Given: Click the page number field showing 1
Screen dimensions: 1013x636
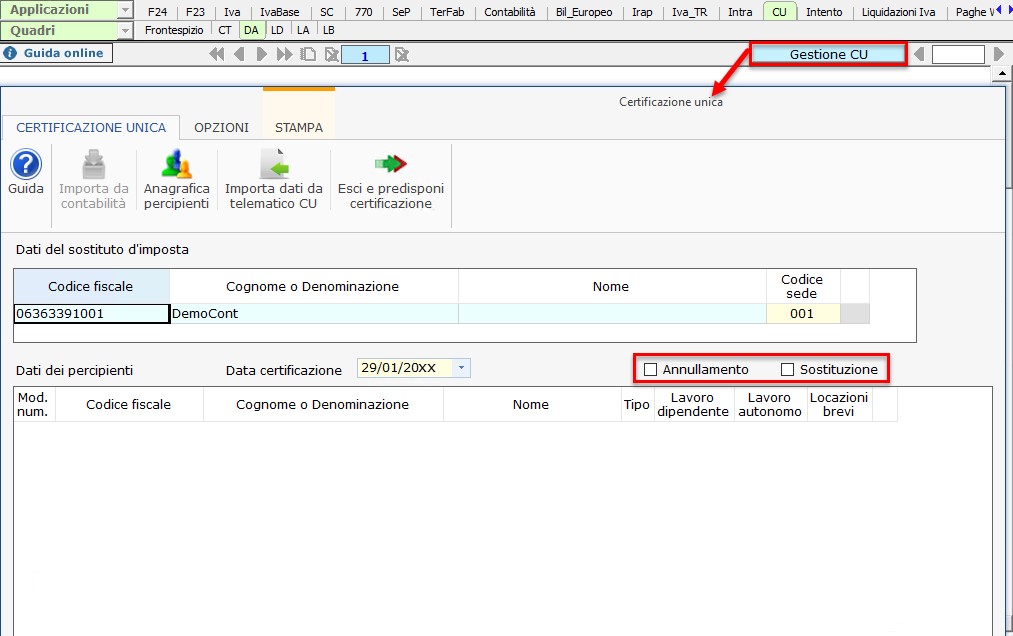Looking at the screenshot, I should (365, 55).
